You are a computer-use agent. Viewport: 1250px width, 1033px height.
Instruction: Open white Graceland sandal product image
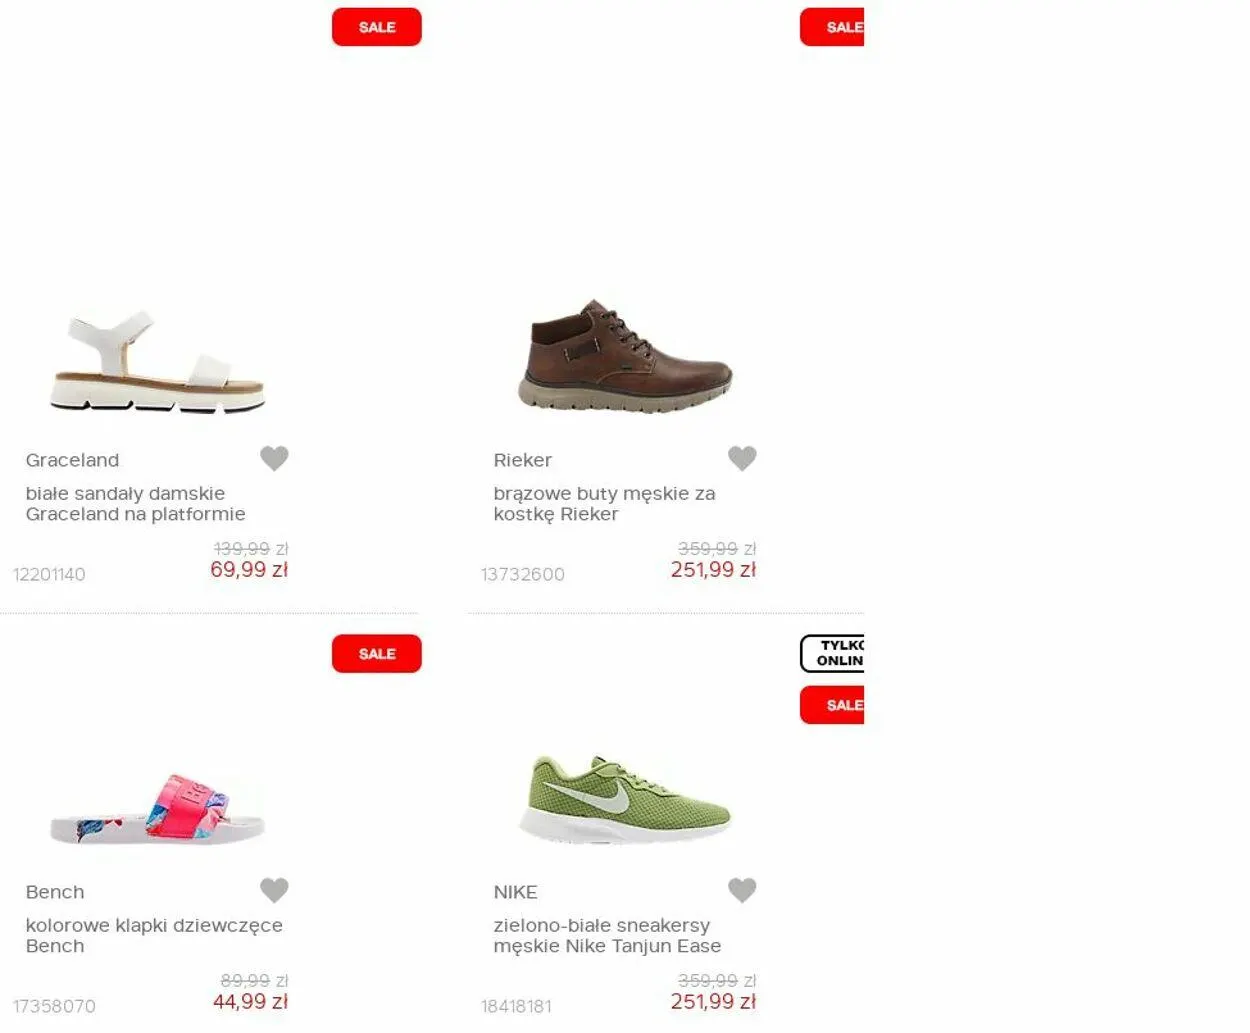pyautogui.click(x=158, y=362)
